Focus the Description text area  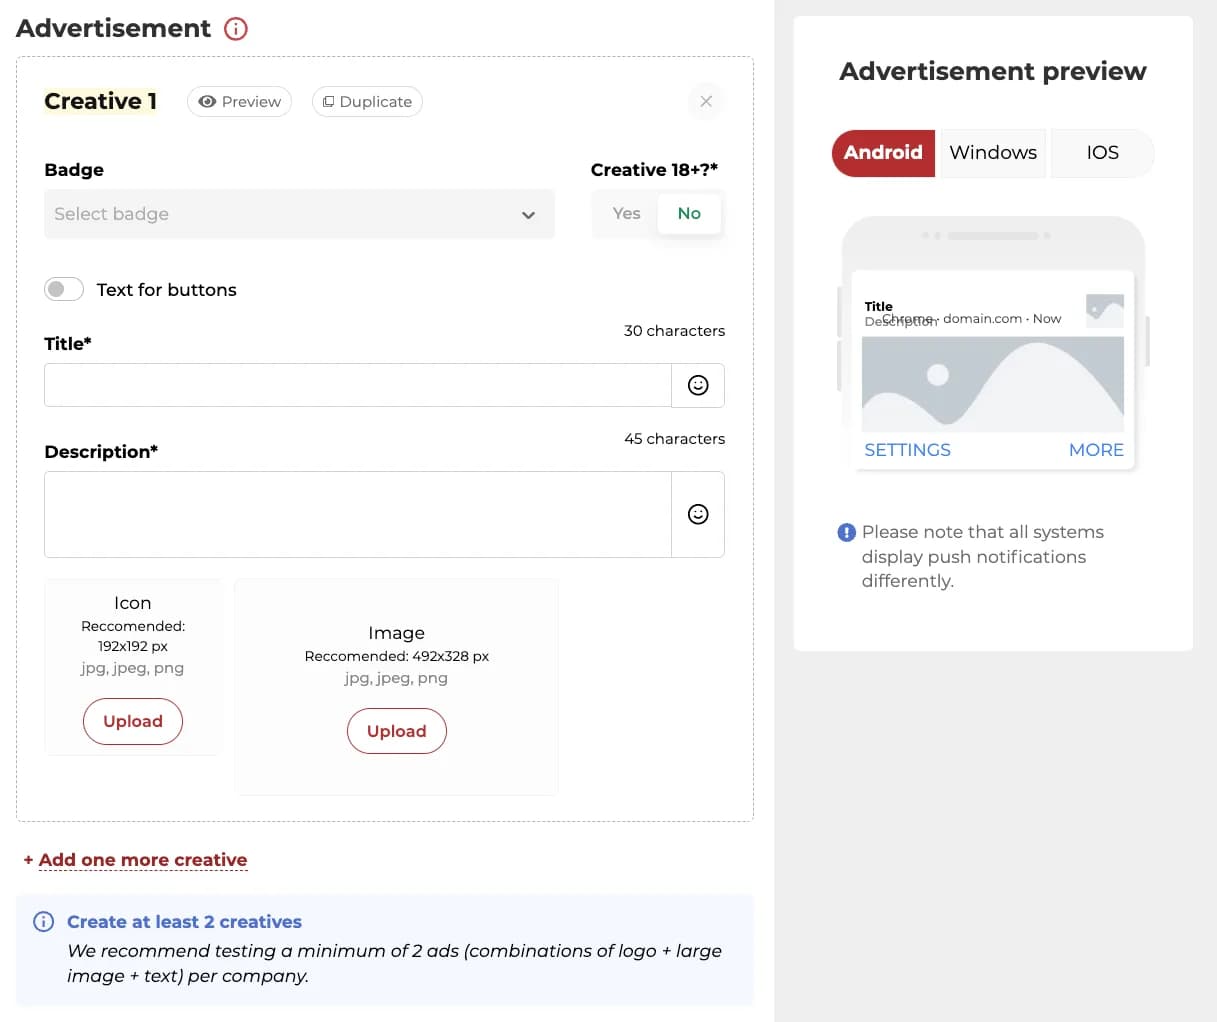358,514
